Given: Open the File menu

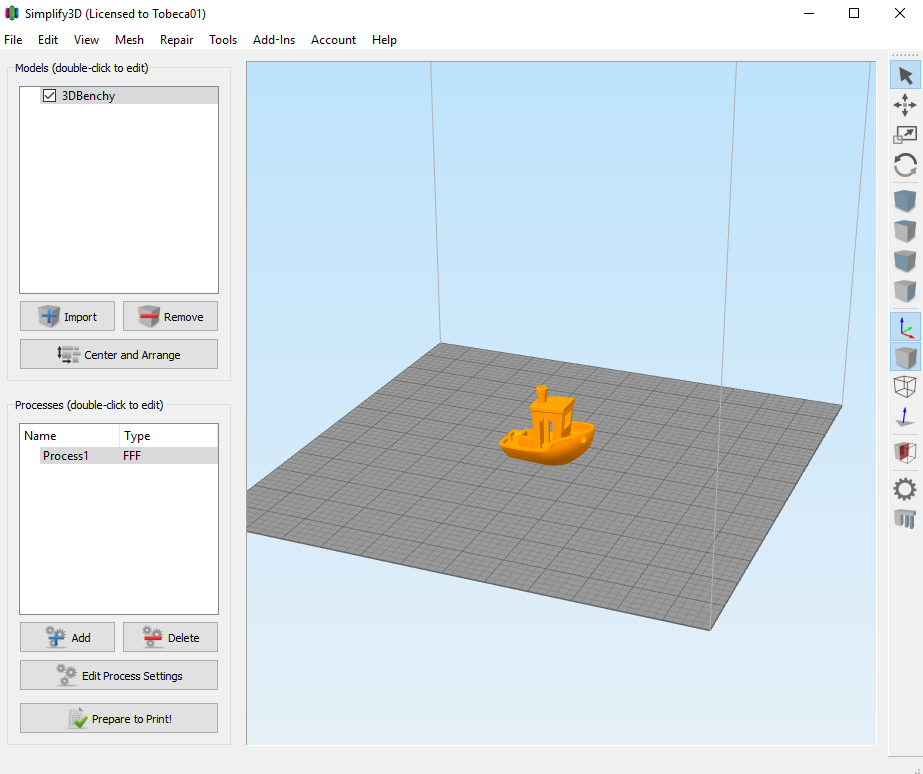Looking at the screenshot, I should [x=13, y=39].
